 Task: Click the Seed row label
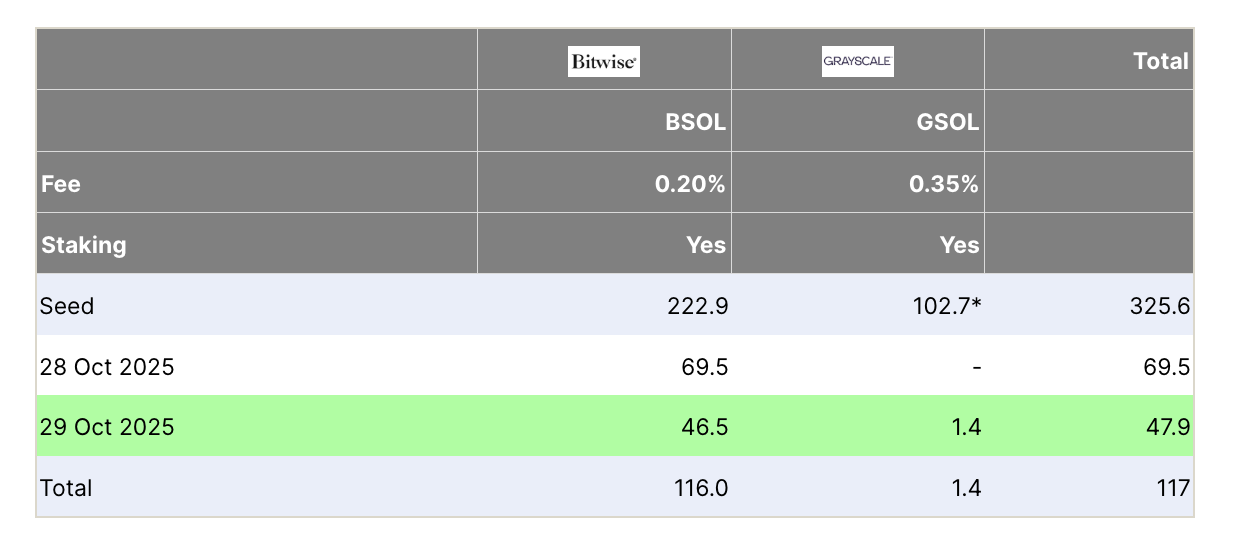pyautogui.click(x=67, y=306)
